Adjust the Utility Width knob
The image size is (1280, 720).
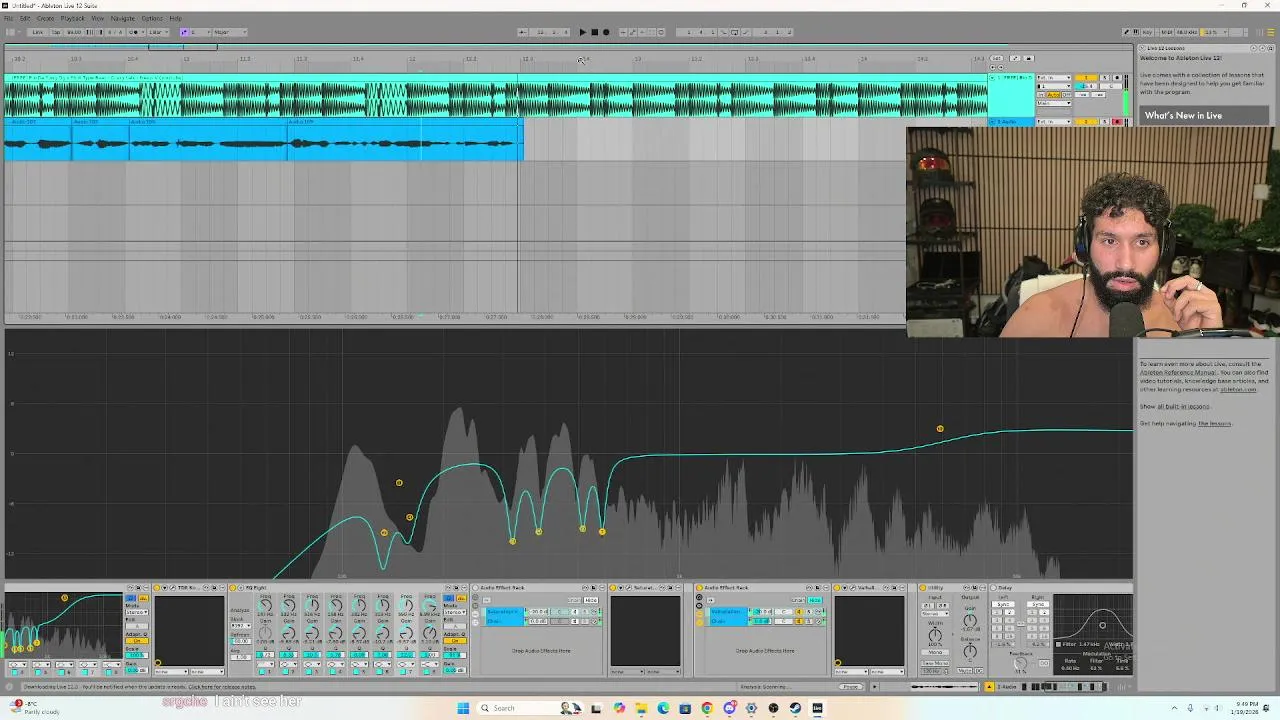tap(935, 635)
